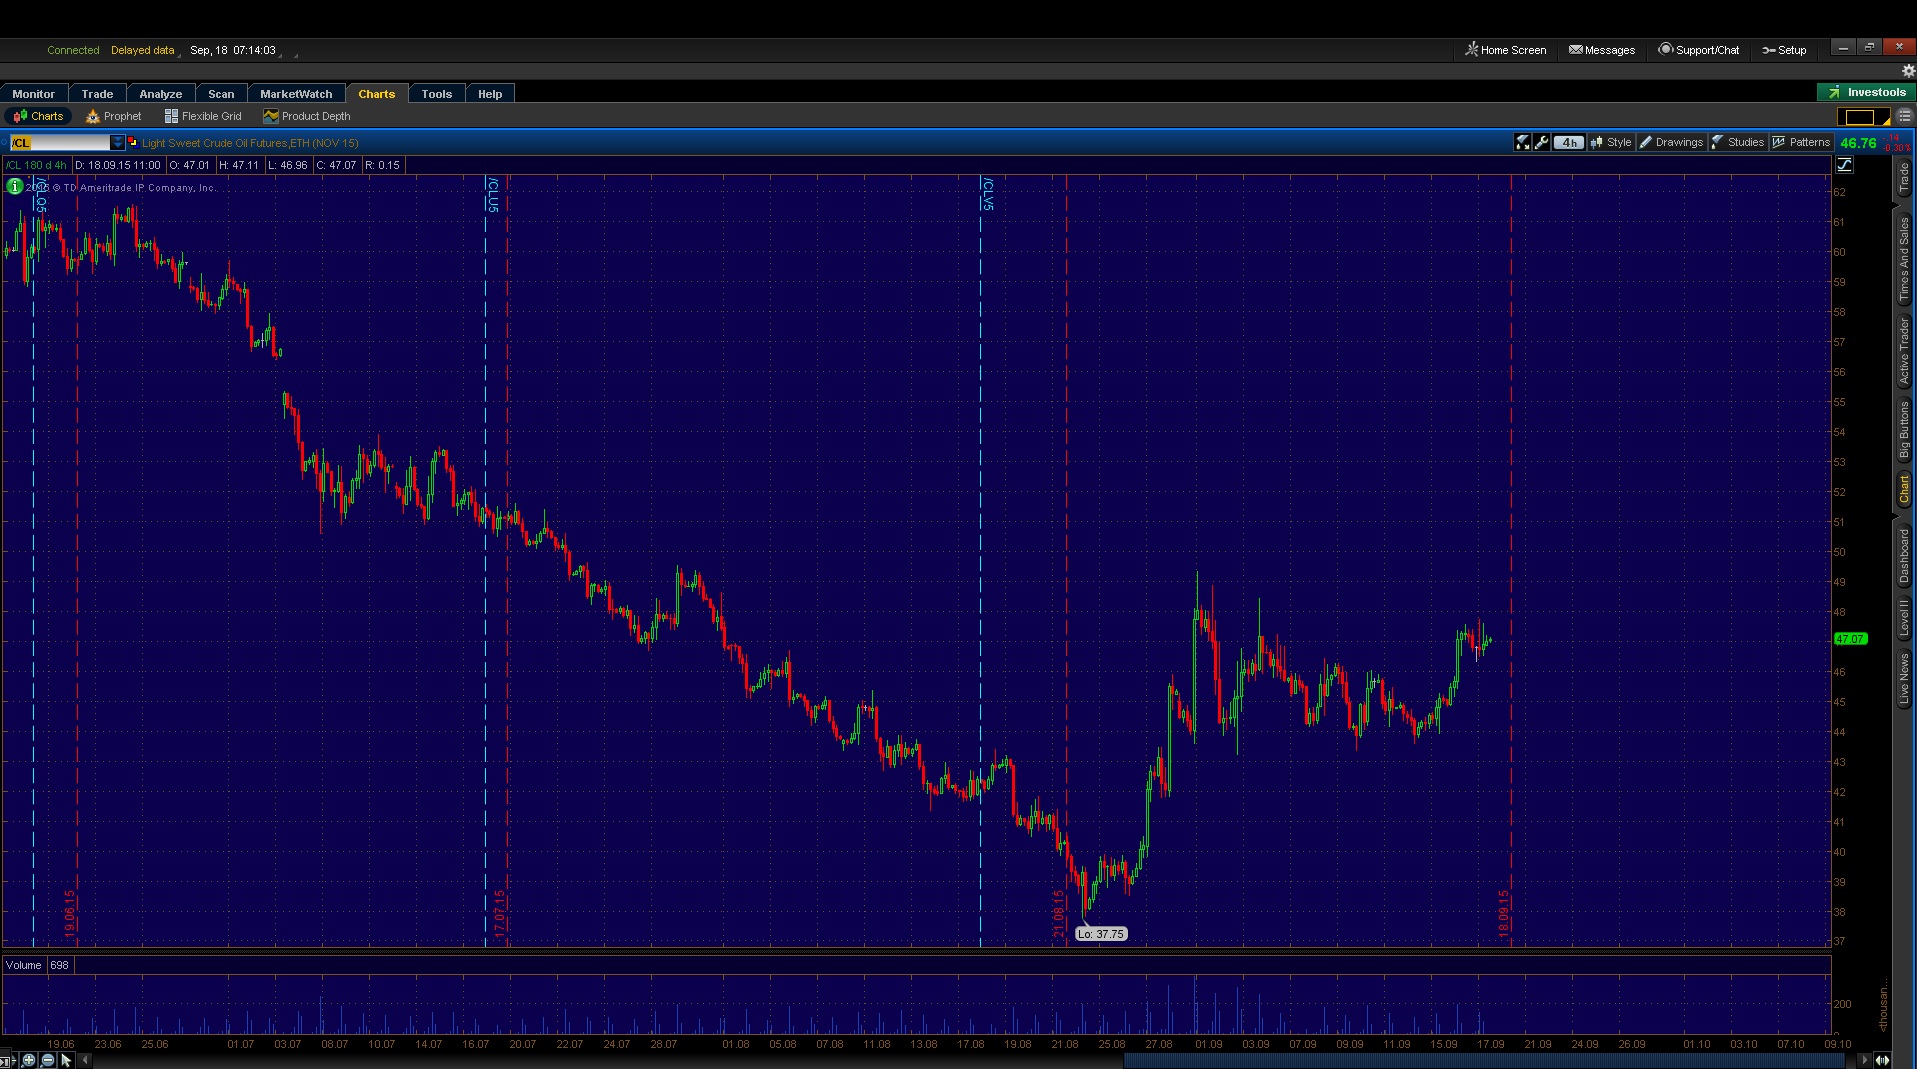The width and height of the screenshot is (1917, 1069).
Task: Click the Investools button
Action: click(1866, 92)
